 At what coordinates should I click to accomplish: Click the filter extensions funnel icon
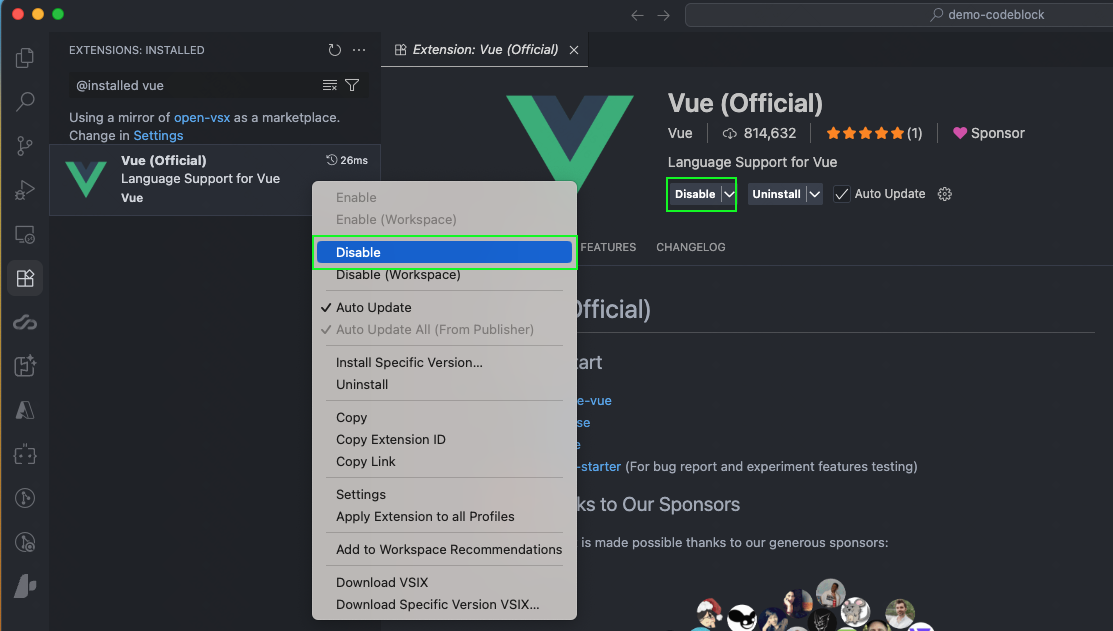click(x=352, y=86)
